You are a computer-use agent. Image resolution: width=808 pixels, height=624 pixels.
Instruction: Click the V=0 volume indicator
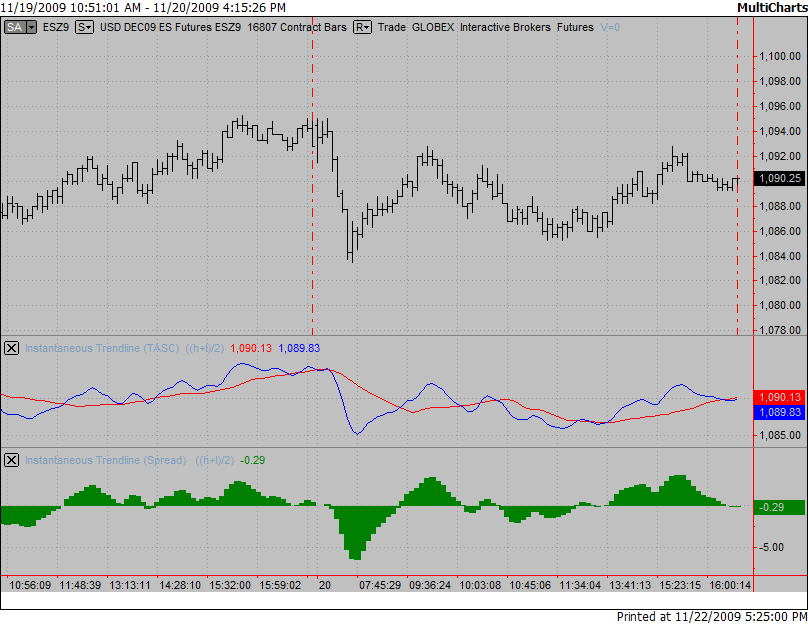pos(610,27)
